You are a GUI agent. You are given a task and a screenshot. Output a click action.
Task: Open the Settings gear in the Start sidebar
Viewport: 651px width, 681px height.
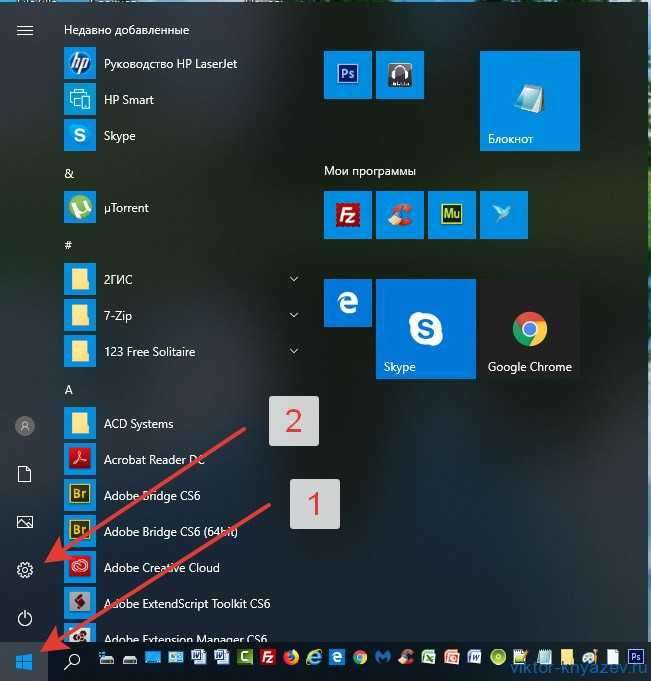point(25,570)
